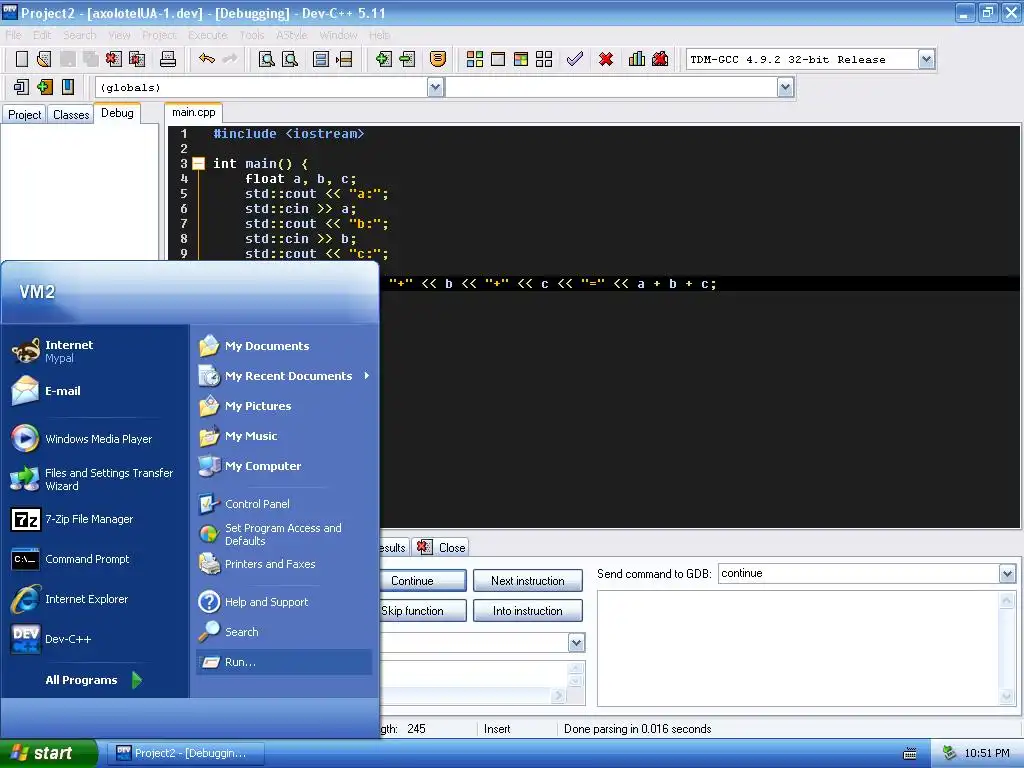The width and height of the screenshot is (1024, 768).
Task: Click the Open file toolbar icon
Action: point(44,59)
